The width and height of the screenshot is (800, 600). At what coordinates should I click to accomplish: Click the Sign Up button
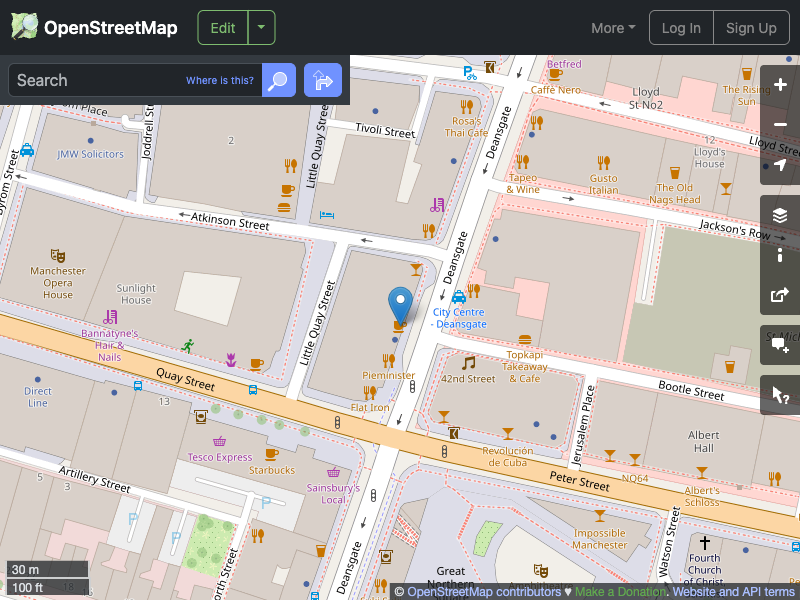coord(751,28)
